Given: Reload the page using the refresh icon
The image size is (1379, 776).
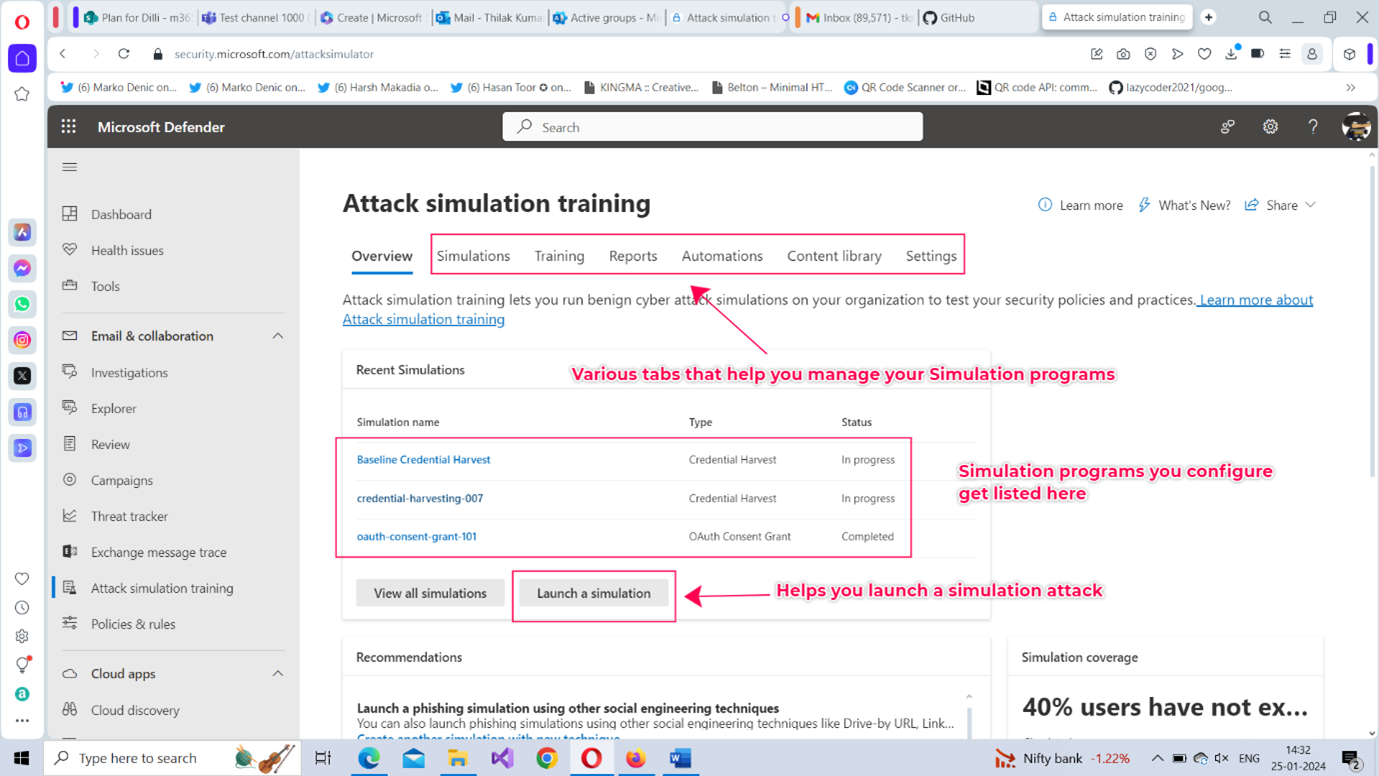Looking at the screenshot, I should click(124, 54).
